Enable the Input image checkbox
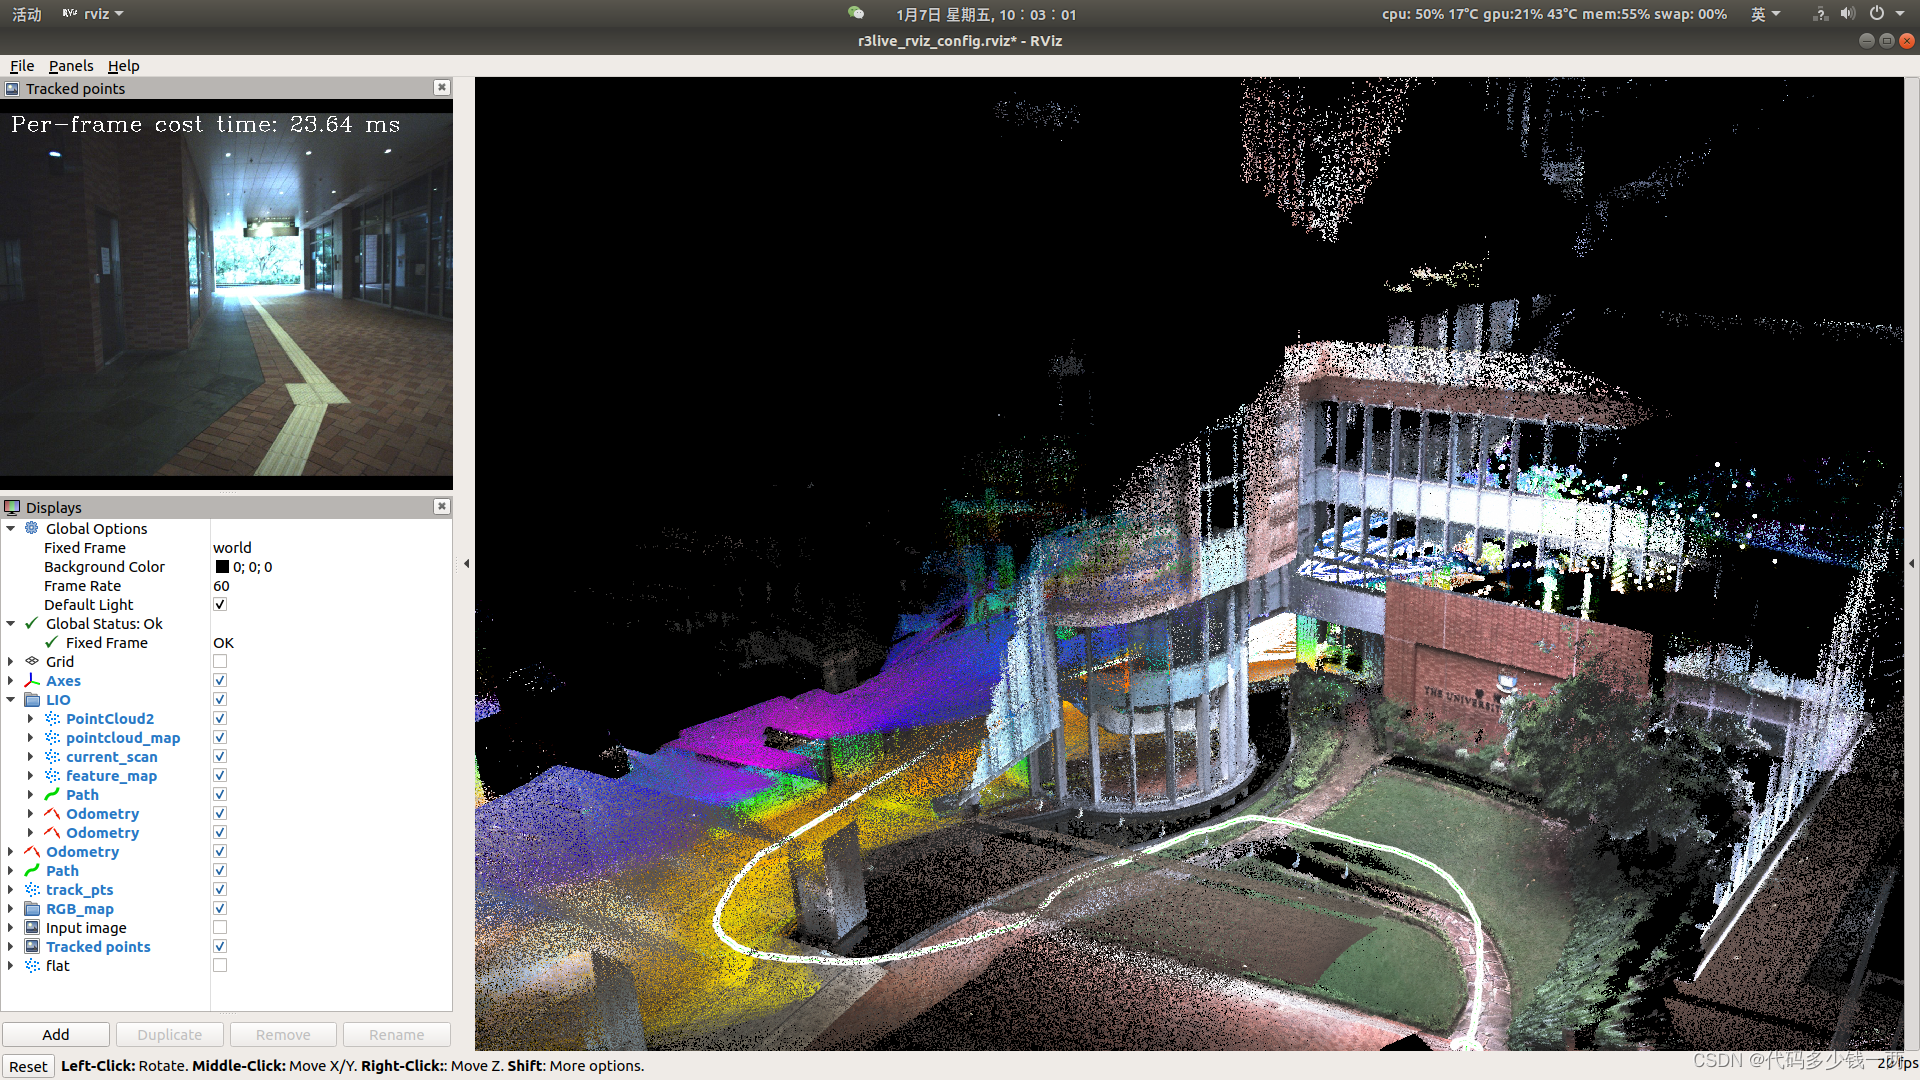The width and height of the screenshot is (1920, 1080). click(220, 927)
